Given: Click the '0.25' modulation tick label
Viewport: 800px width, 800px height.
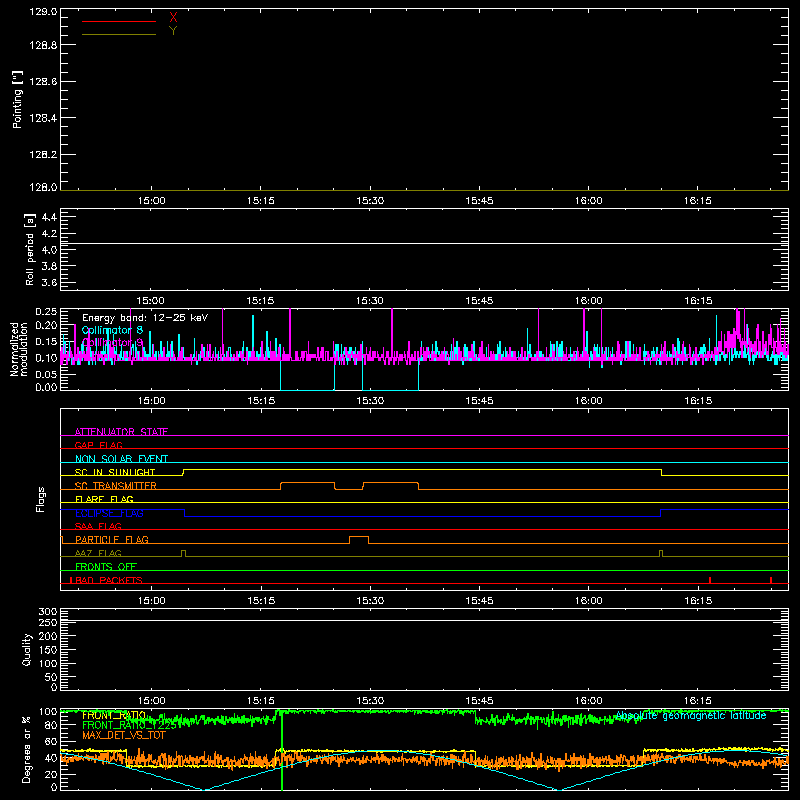Looking at the screenshot, I should (46, 312).
